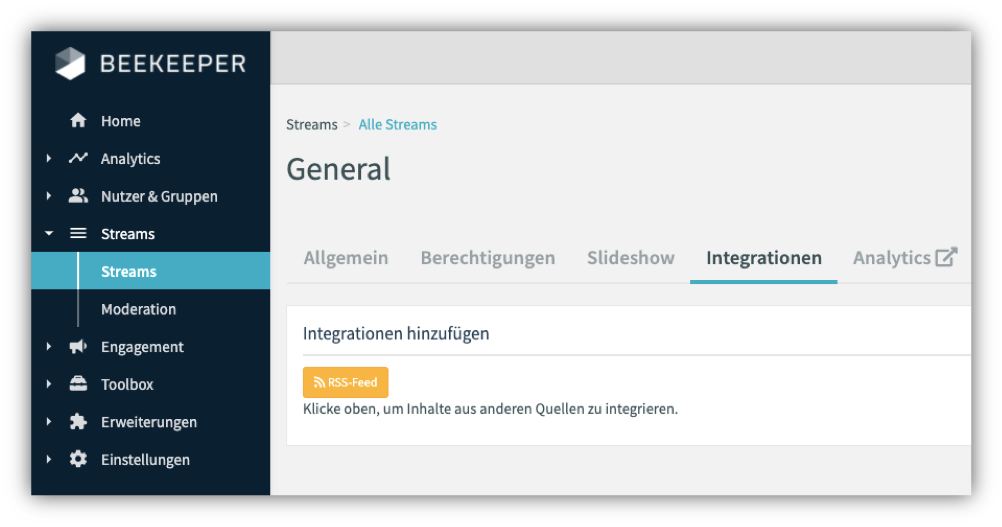
Task: Click the Integrationen hinzufügen heading
Action: pos(396,333)
